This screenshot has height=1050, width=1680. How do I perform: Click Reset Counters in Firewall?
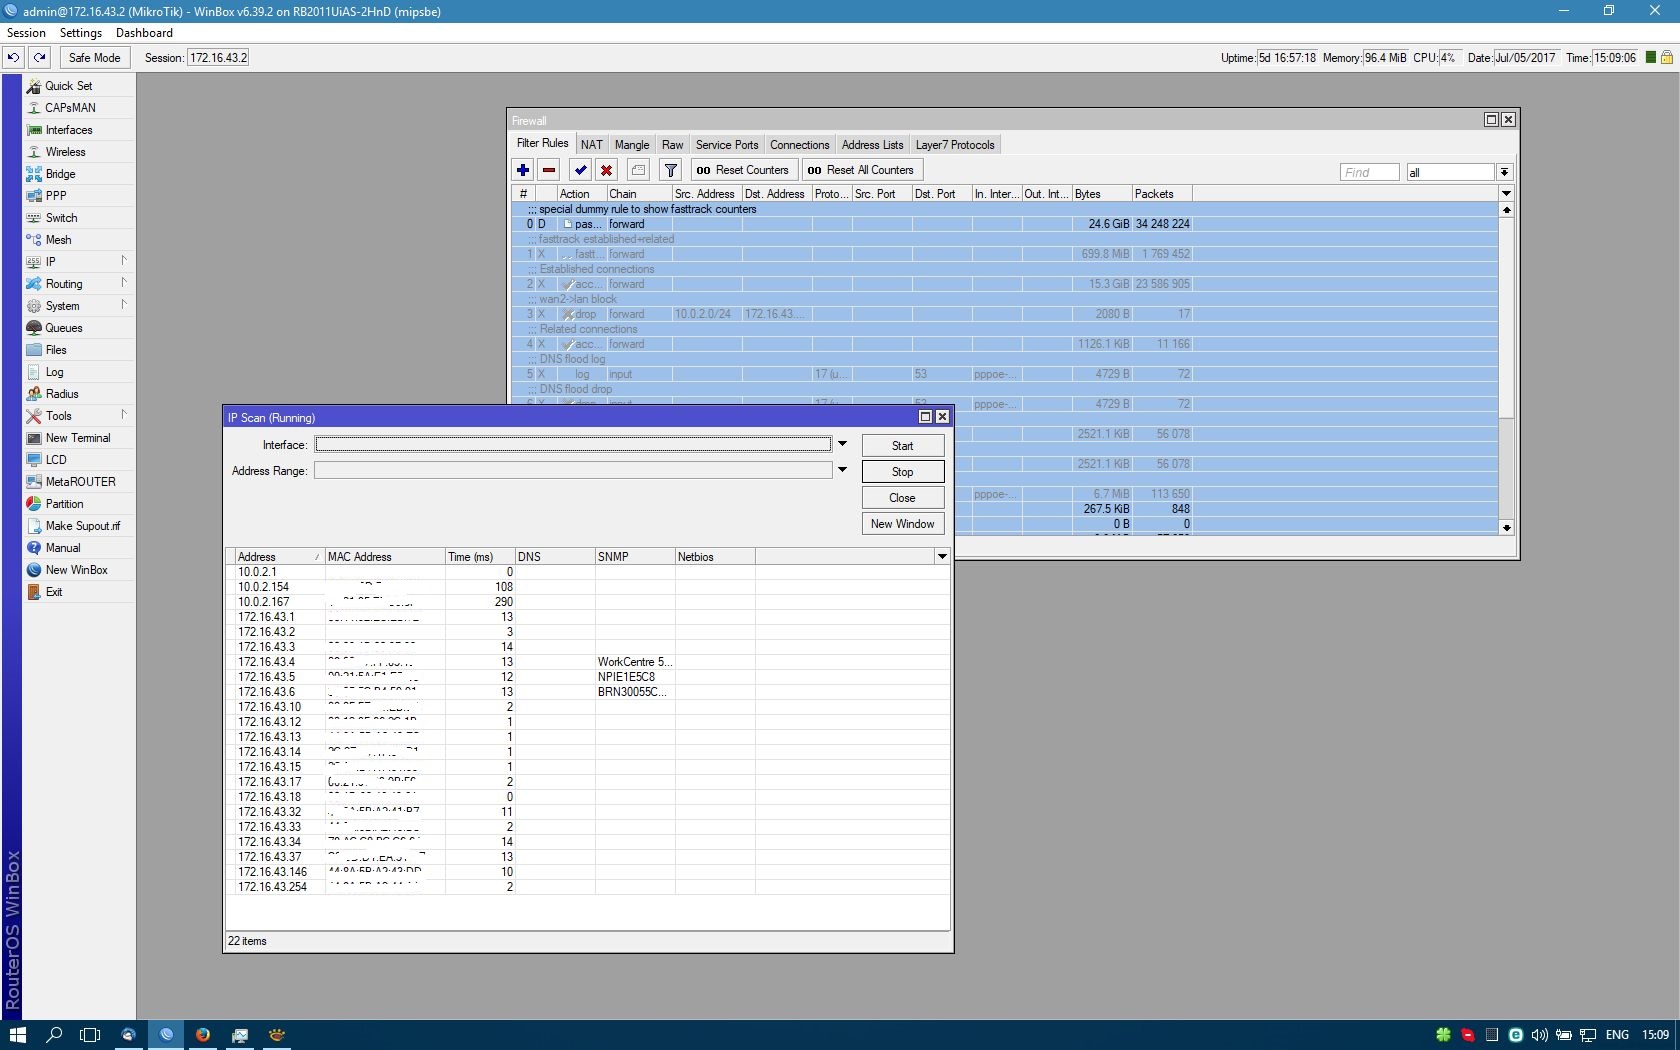point(743,170)
